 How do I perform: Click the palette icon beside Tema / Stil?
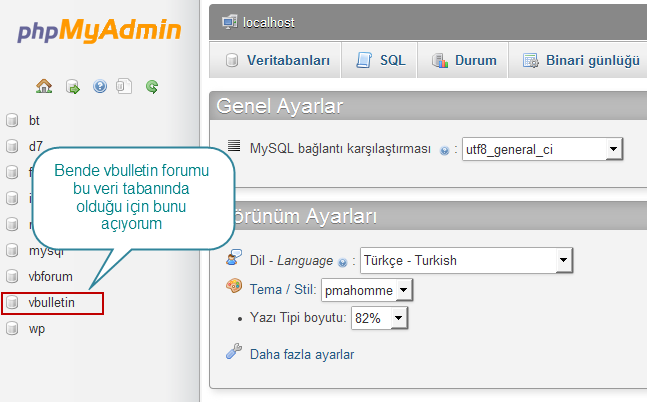234,286
